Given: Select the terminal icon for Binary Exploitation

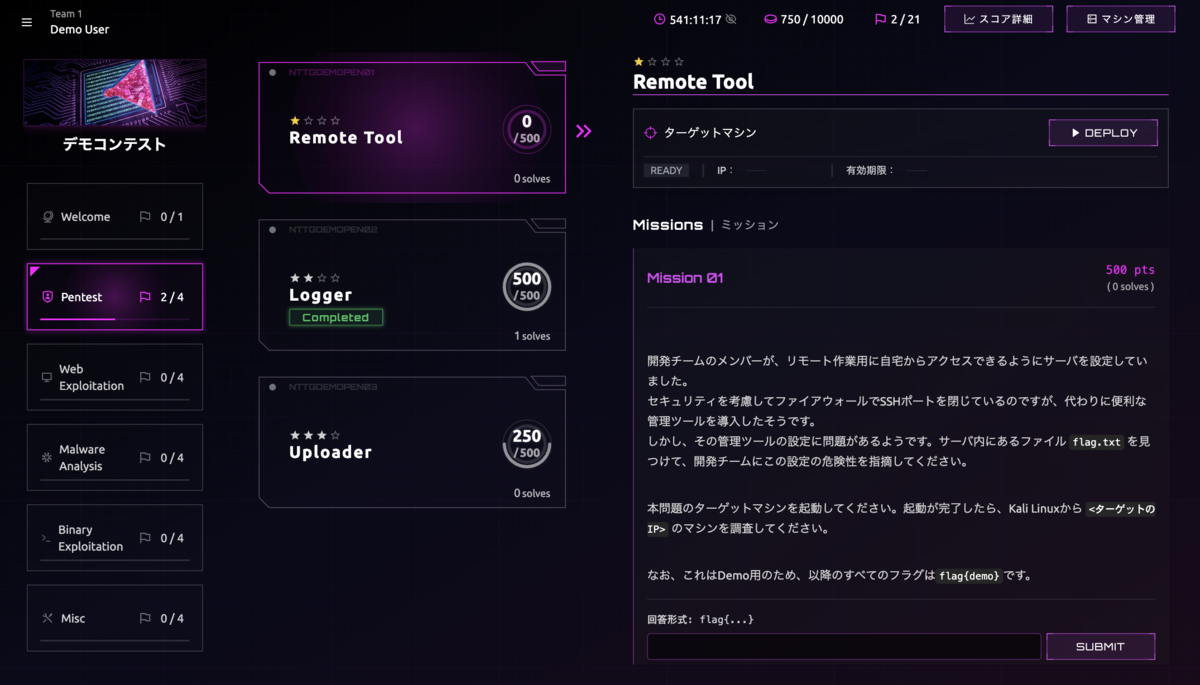Looking at the screenshot, I should click(x=48, y=537).
